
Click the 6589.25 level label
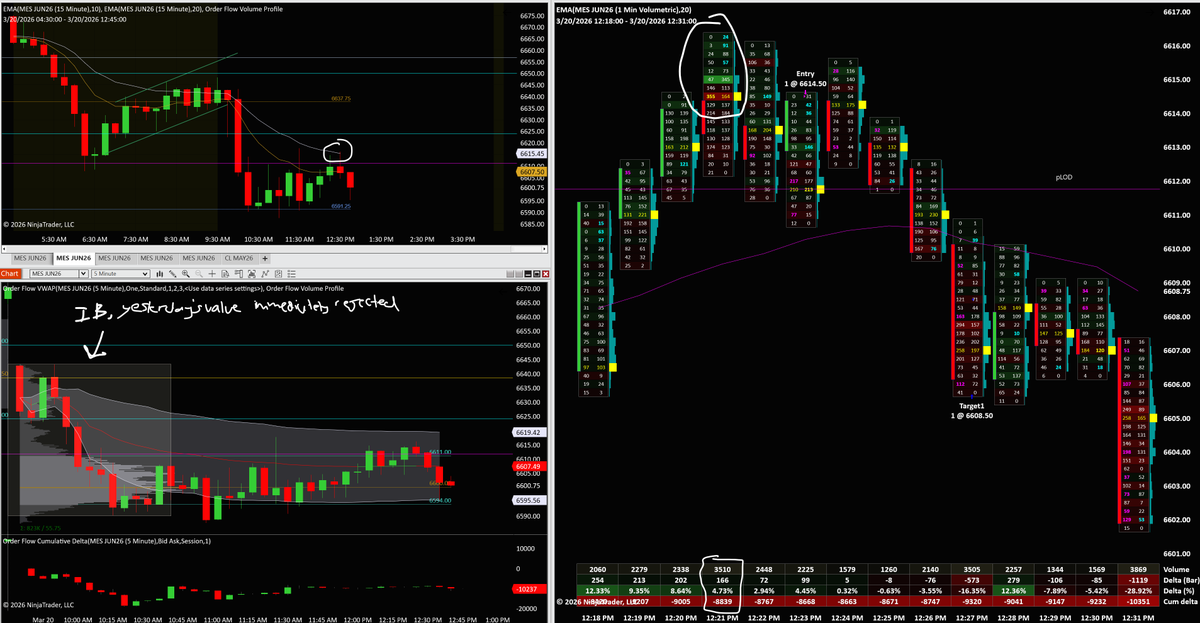coord(342,207)
